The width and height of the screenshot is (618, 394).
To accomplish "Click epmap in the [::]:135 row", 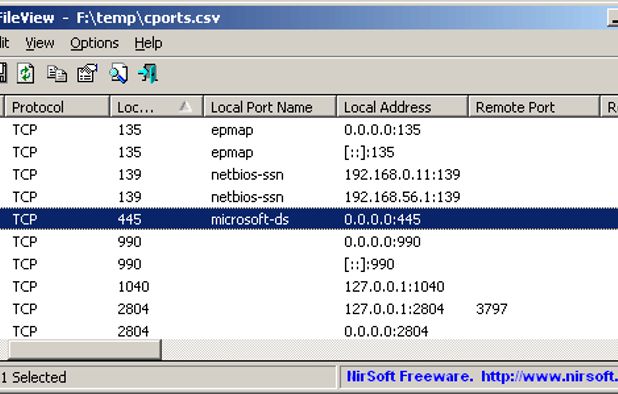I will tap(232, 152).
